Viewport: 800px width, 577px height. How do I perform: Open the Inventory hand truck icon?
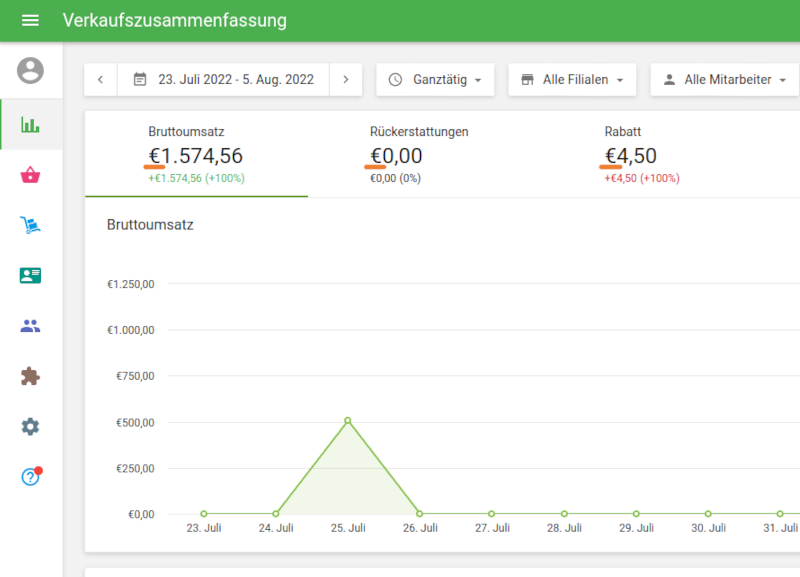coord(31,226)
